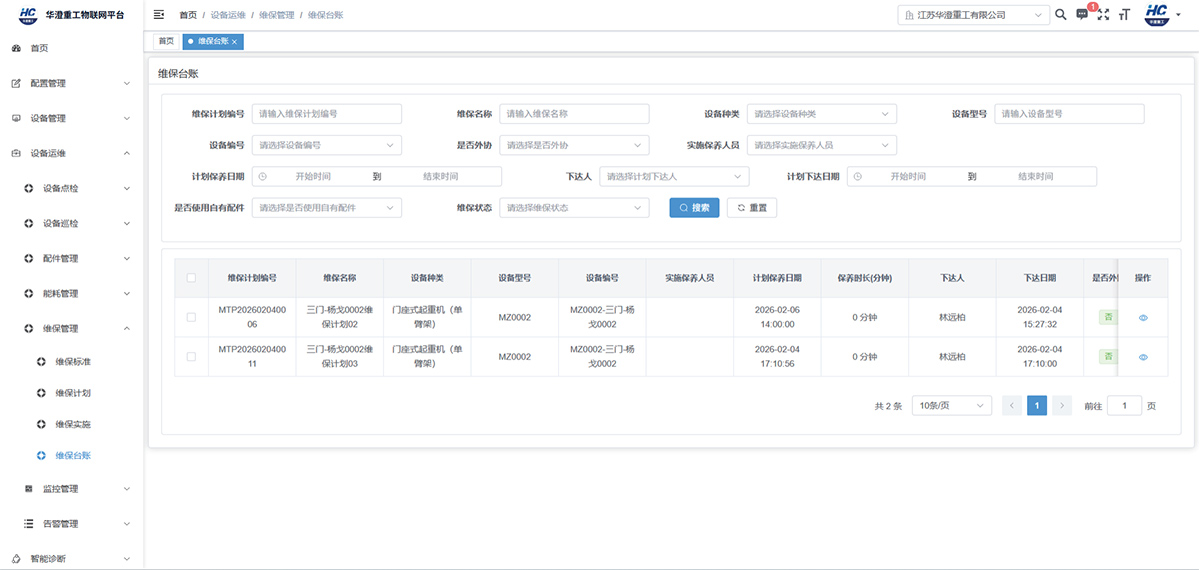Click the blue 搜索 button

[694, 208]
